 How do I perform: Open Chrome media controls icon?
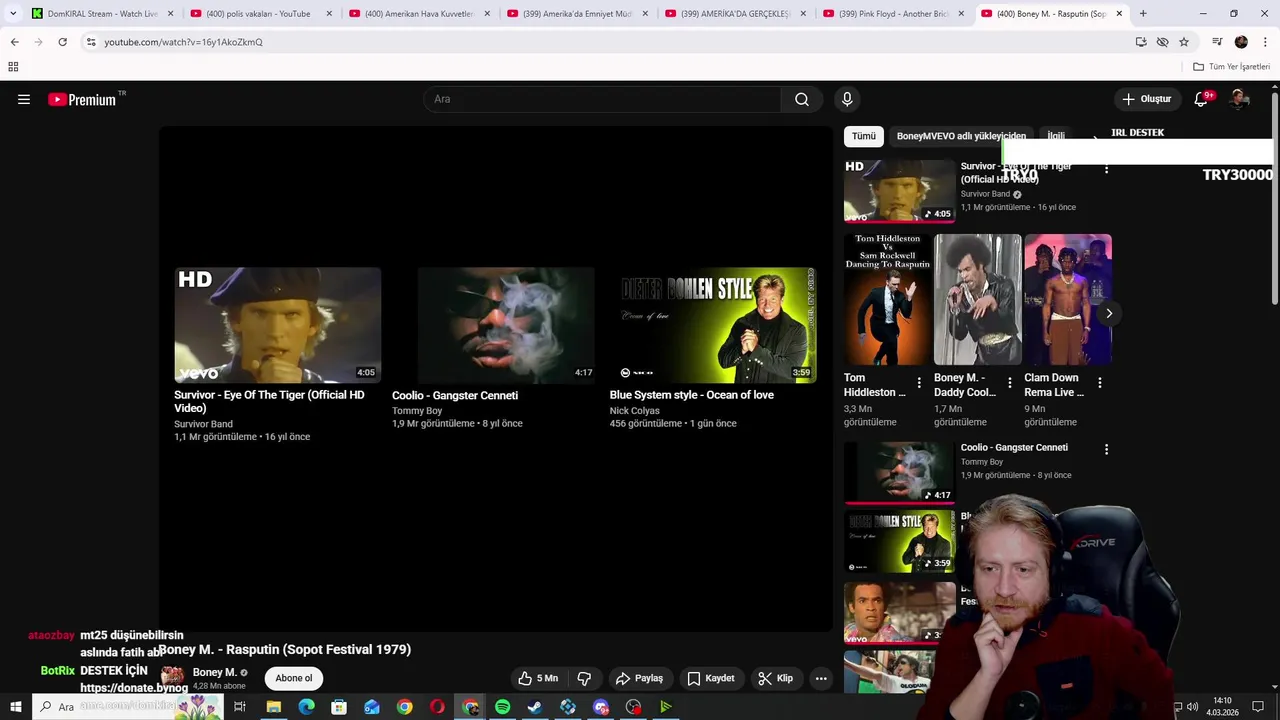(1217, 42)
